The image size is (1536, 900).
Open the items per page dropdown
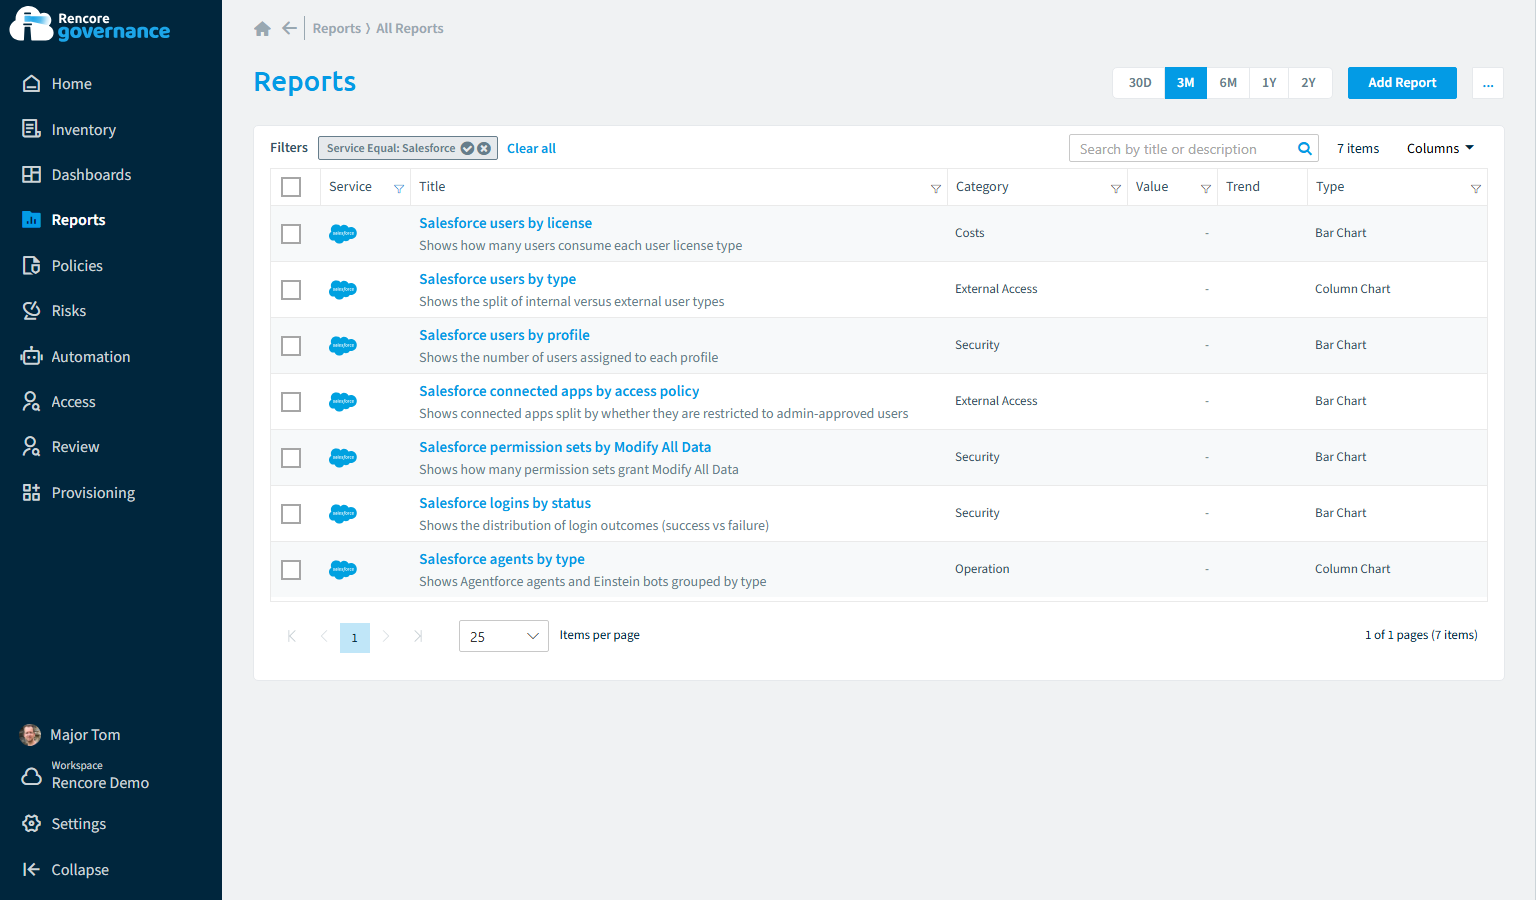[503, 636]
